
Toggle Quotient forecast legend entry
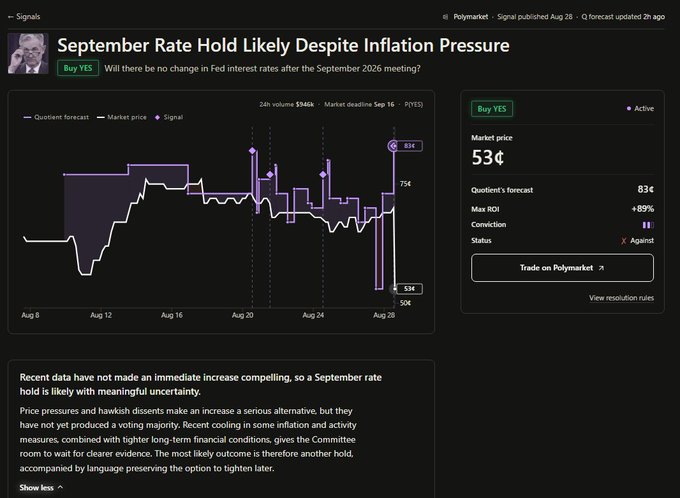[56, 117]
